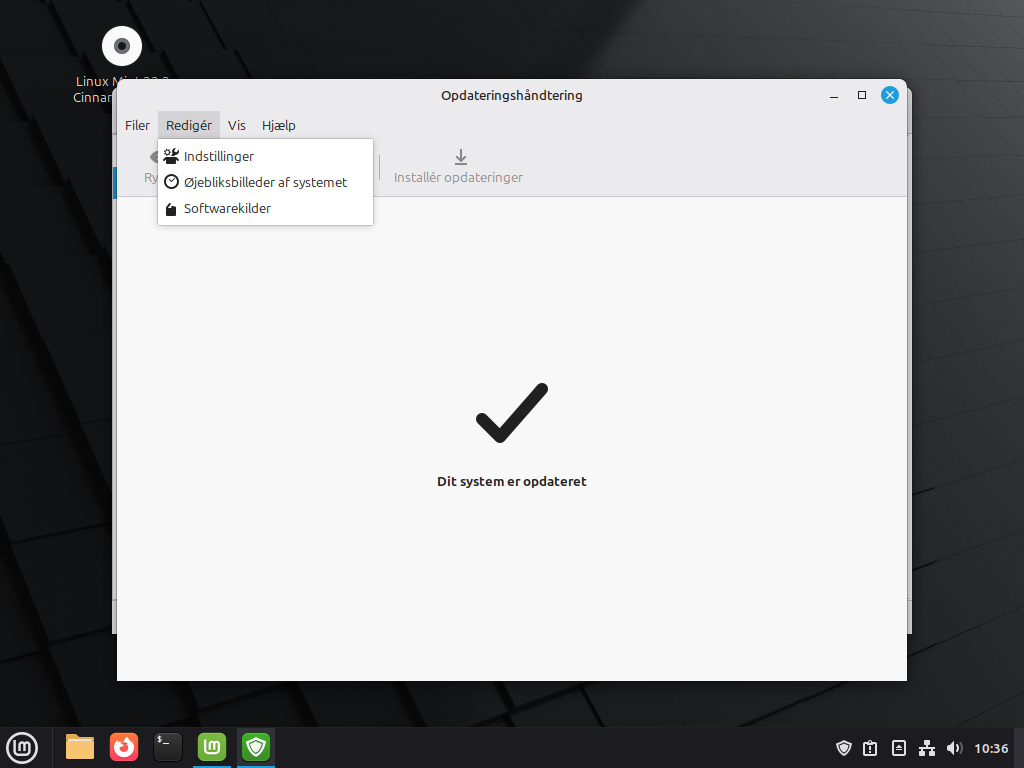Maximize the Opdateringshåndtering window
The width and height of the screenshot is (1024, 768).
862,95
